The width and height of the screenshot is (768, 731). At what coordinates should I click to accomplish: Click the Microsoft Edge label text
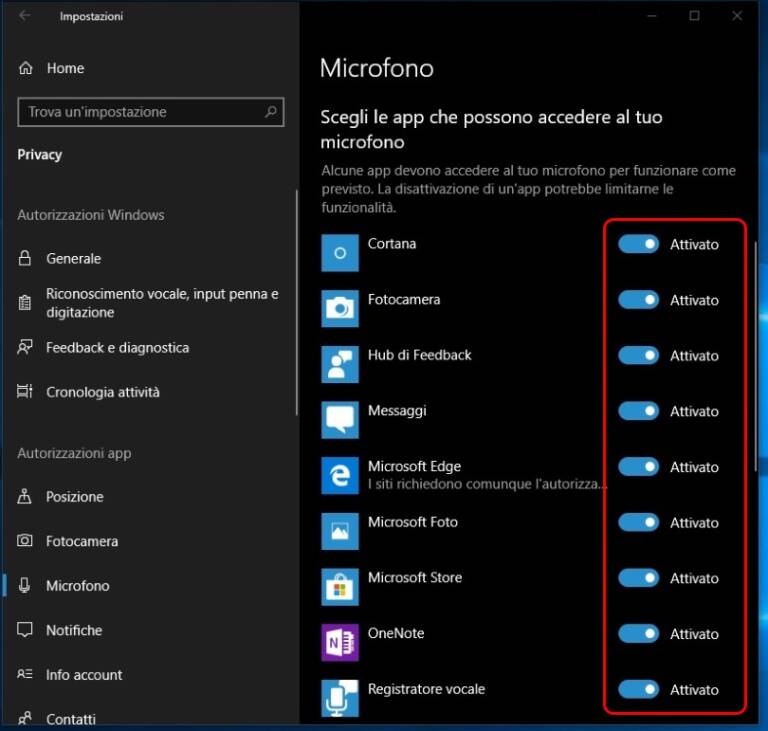click(x=414, y=466)
